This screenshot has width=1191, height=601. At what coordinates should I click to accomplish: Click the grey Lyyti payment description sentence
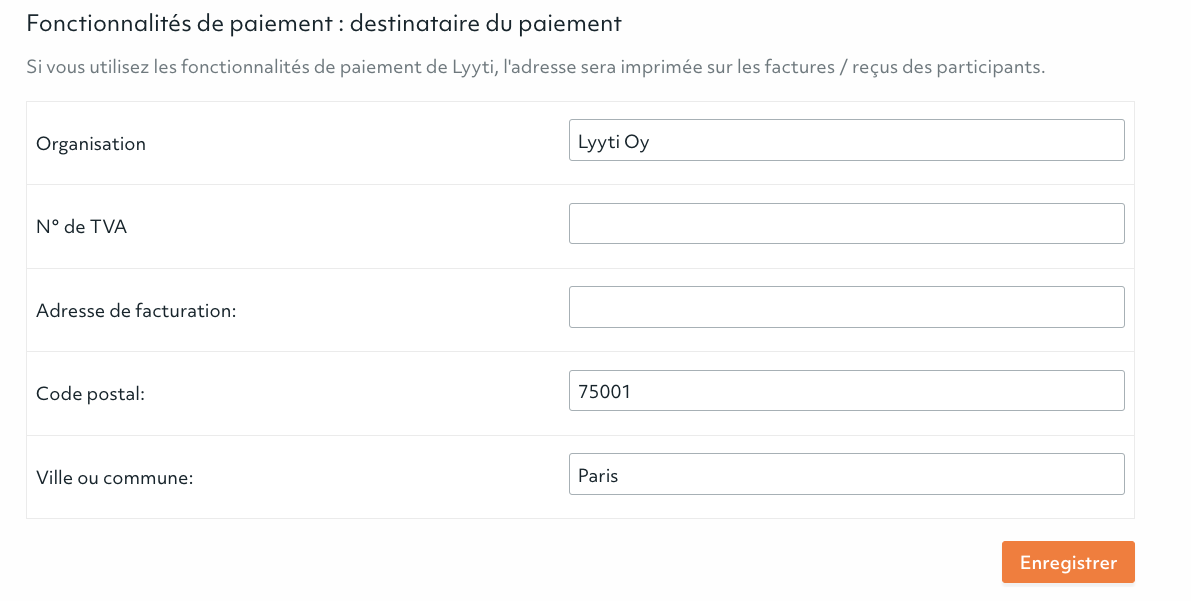coord(535,67)
